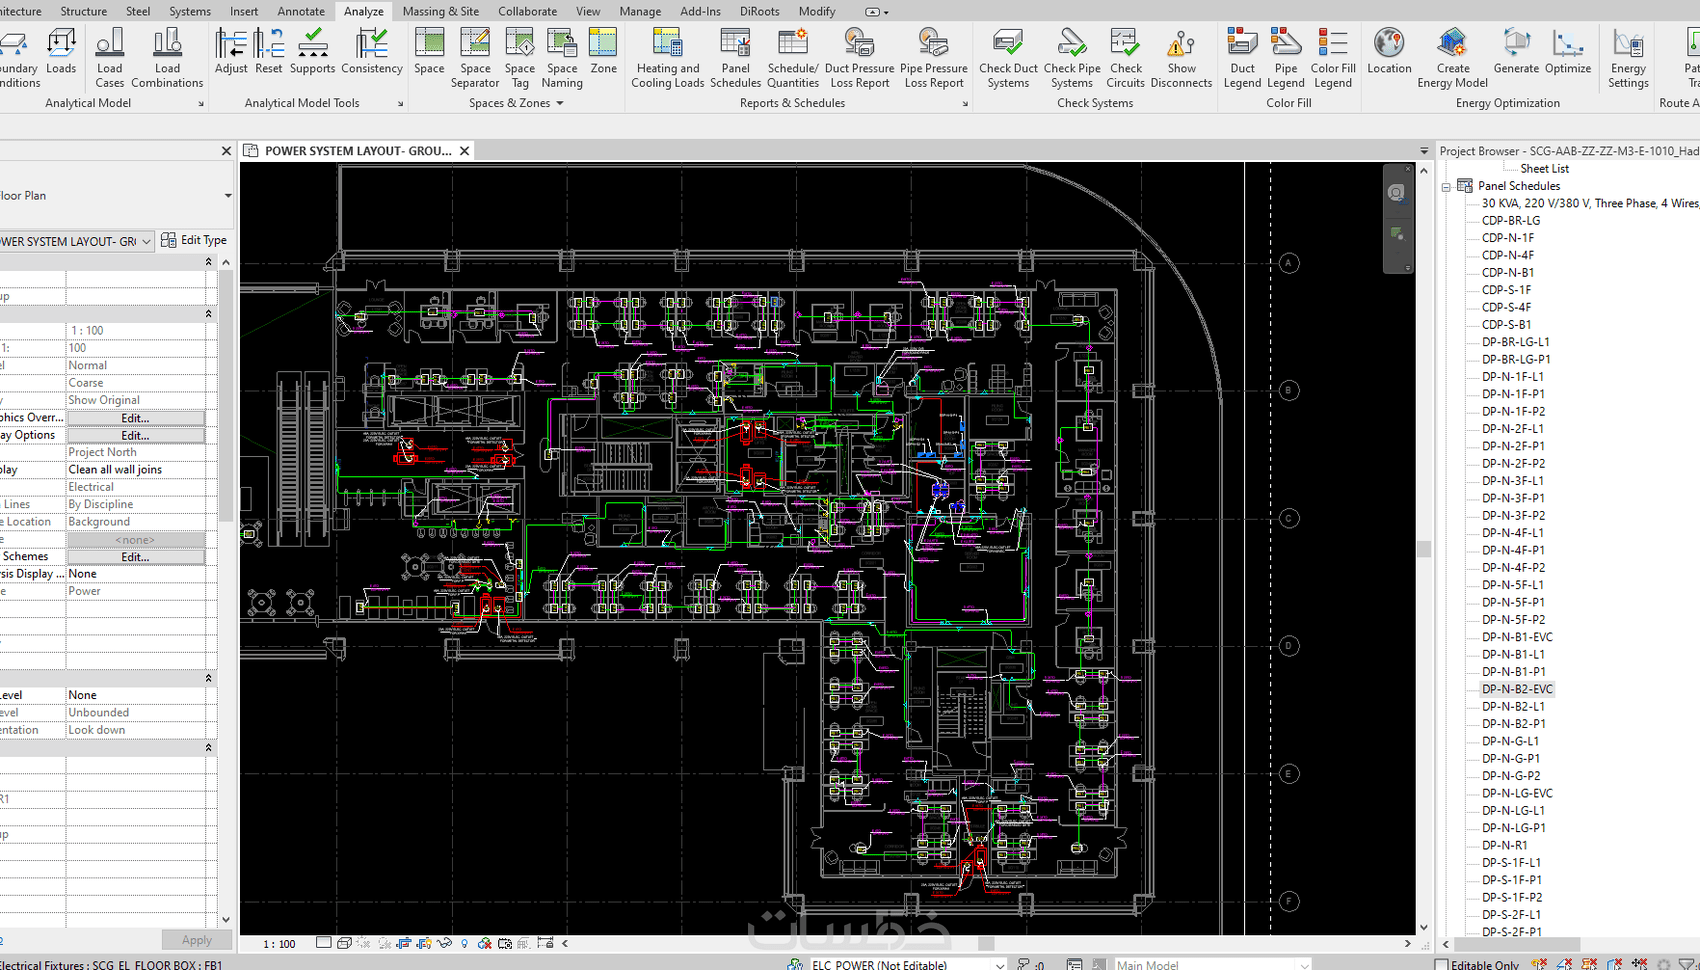Select DP-N-B2-EVC in Project Browser
This screenshot has height=970, width=1700.
click(x=1517, y=689)
